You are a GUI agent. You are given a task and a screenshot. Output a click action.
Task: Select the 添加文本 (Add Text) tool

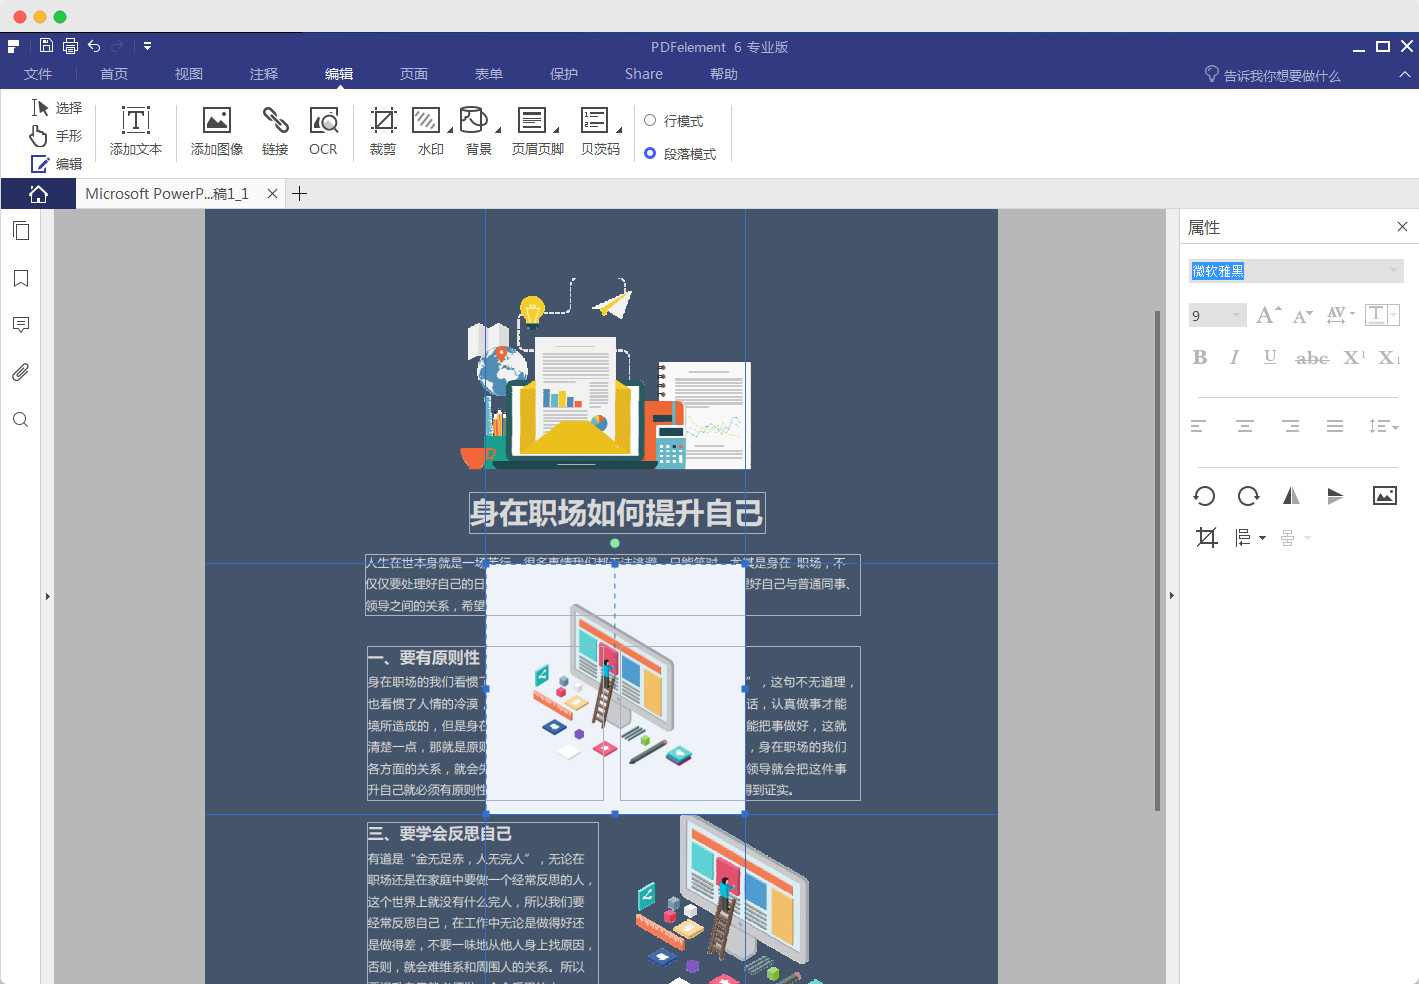135,131
